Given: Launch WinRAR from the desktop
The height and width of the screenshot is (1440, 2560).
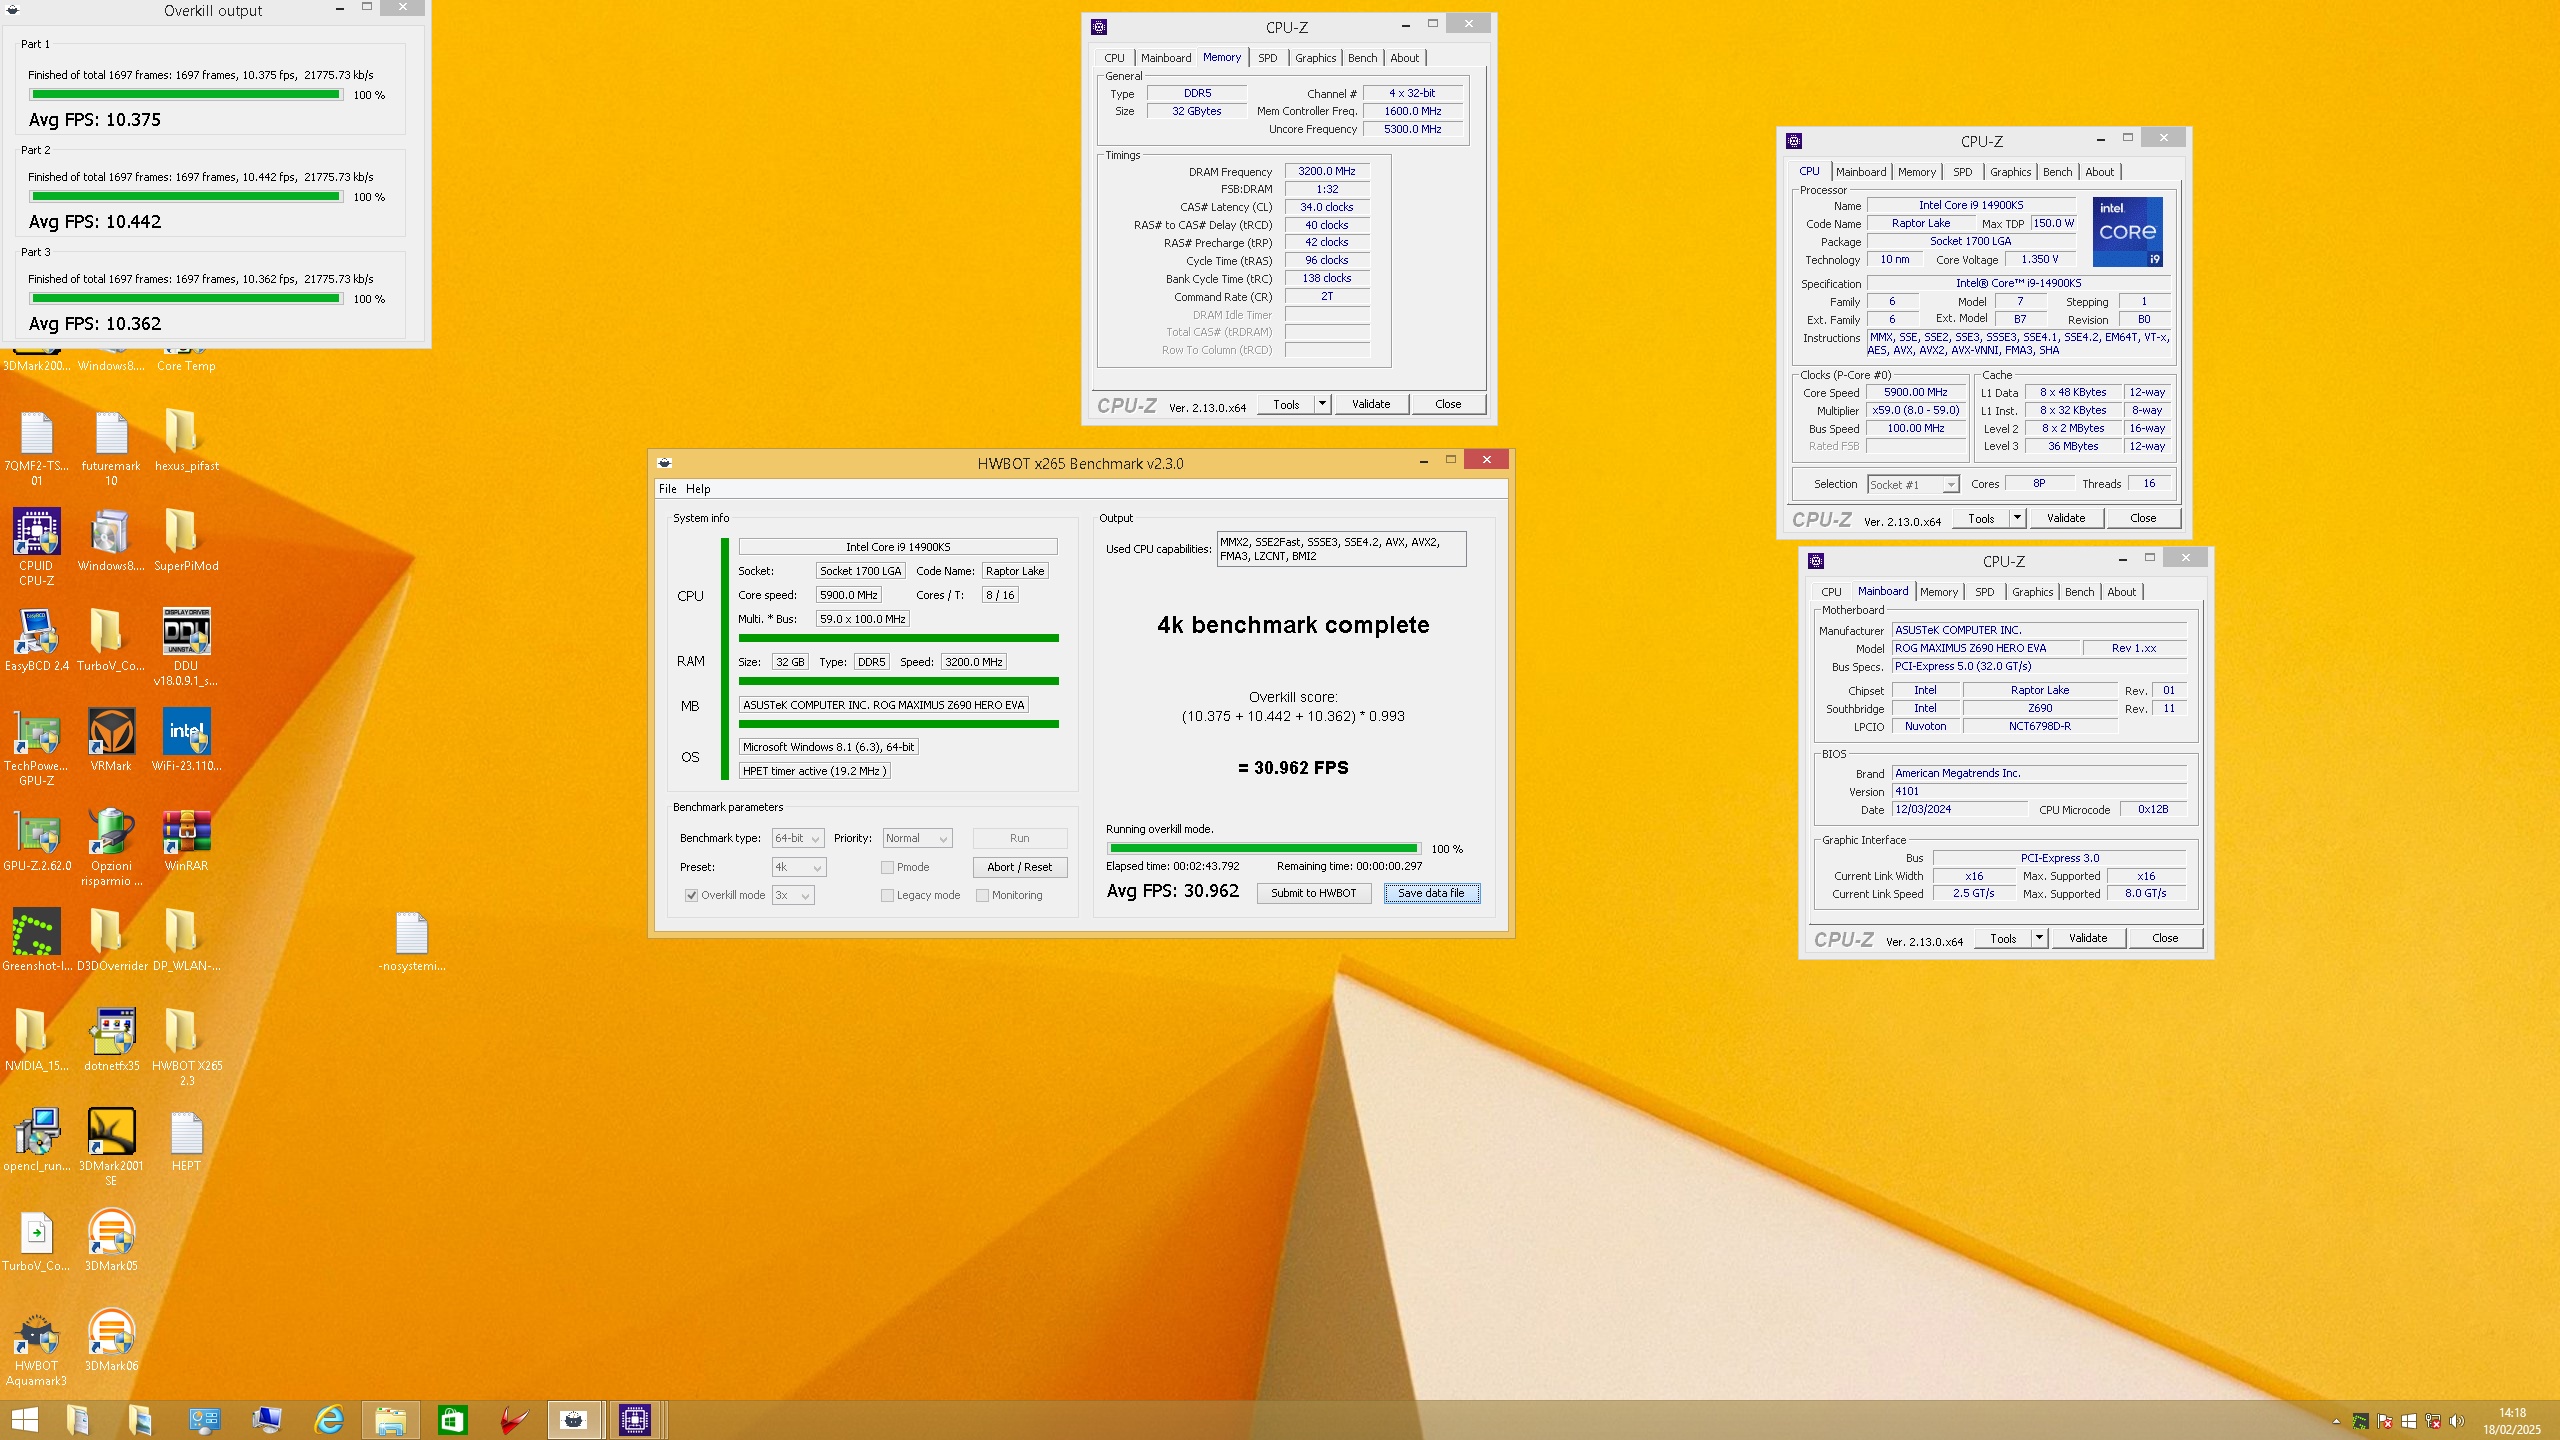Looking at the screenshot, I should tap(186, 840).
